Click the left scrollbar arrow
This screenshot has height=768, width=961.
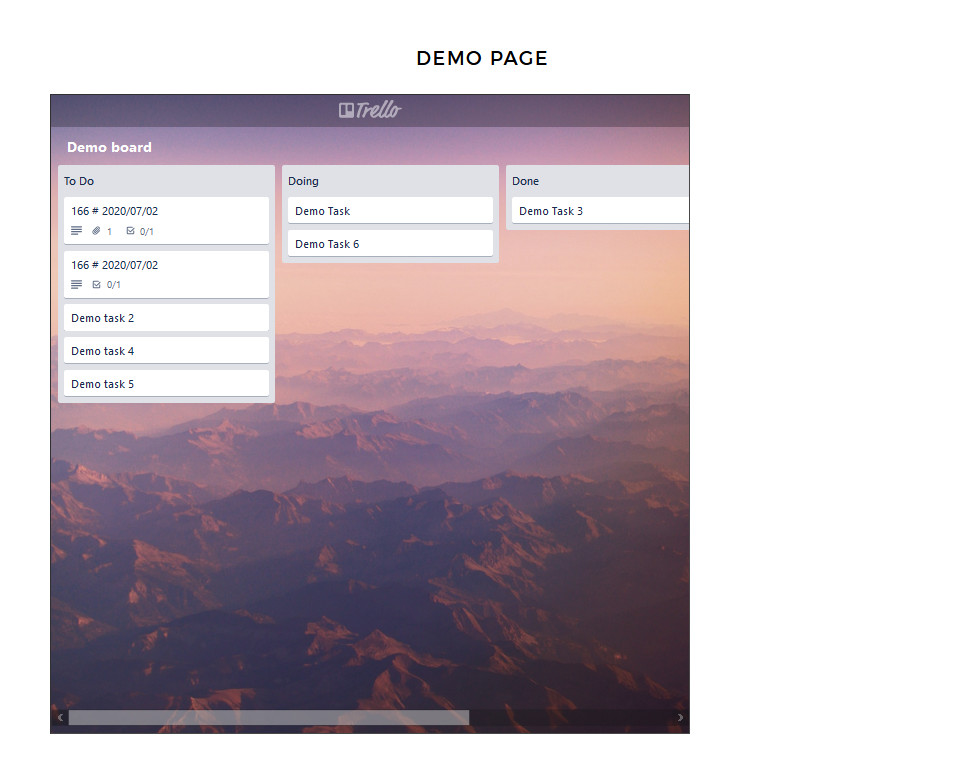pyautogui.click(x=60, y=717)
